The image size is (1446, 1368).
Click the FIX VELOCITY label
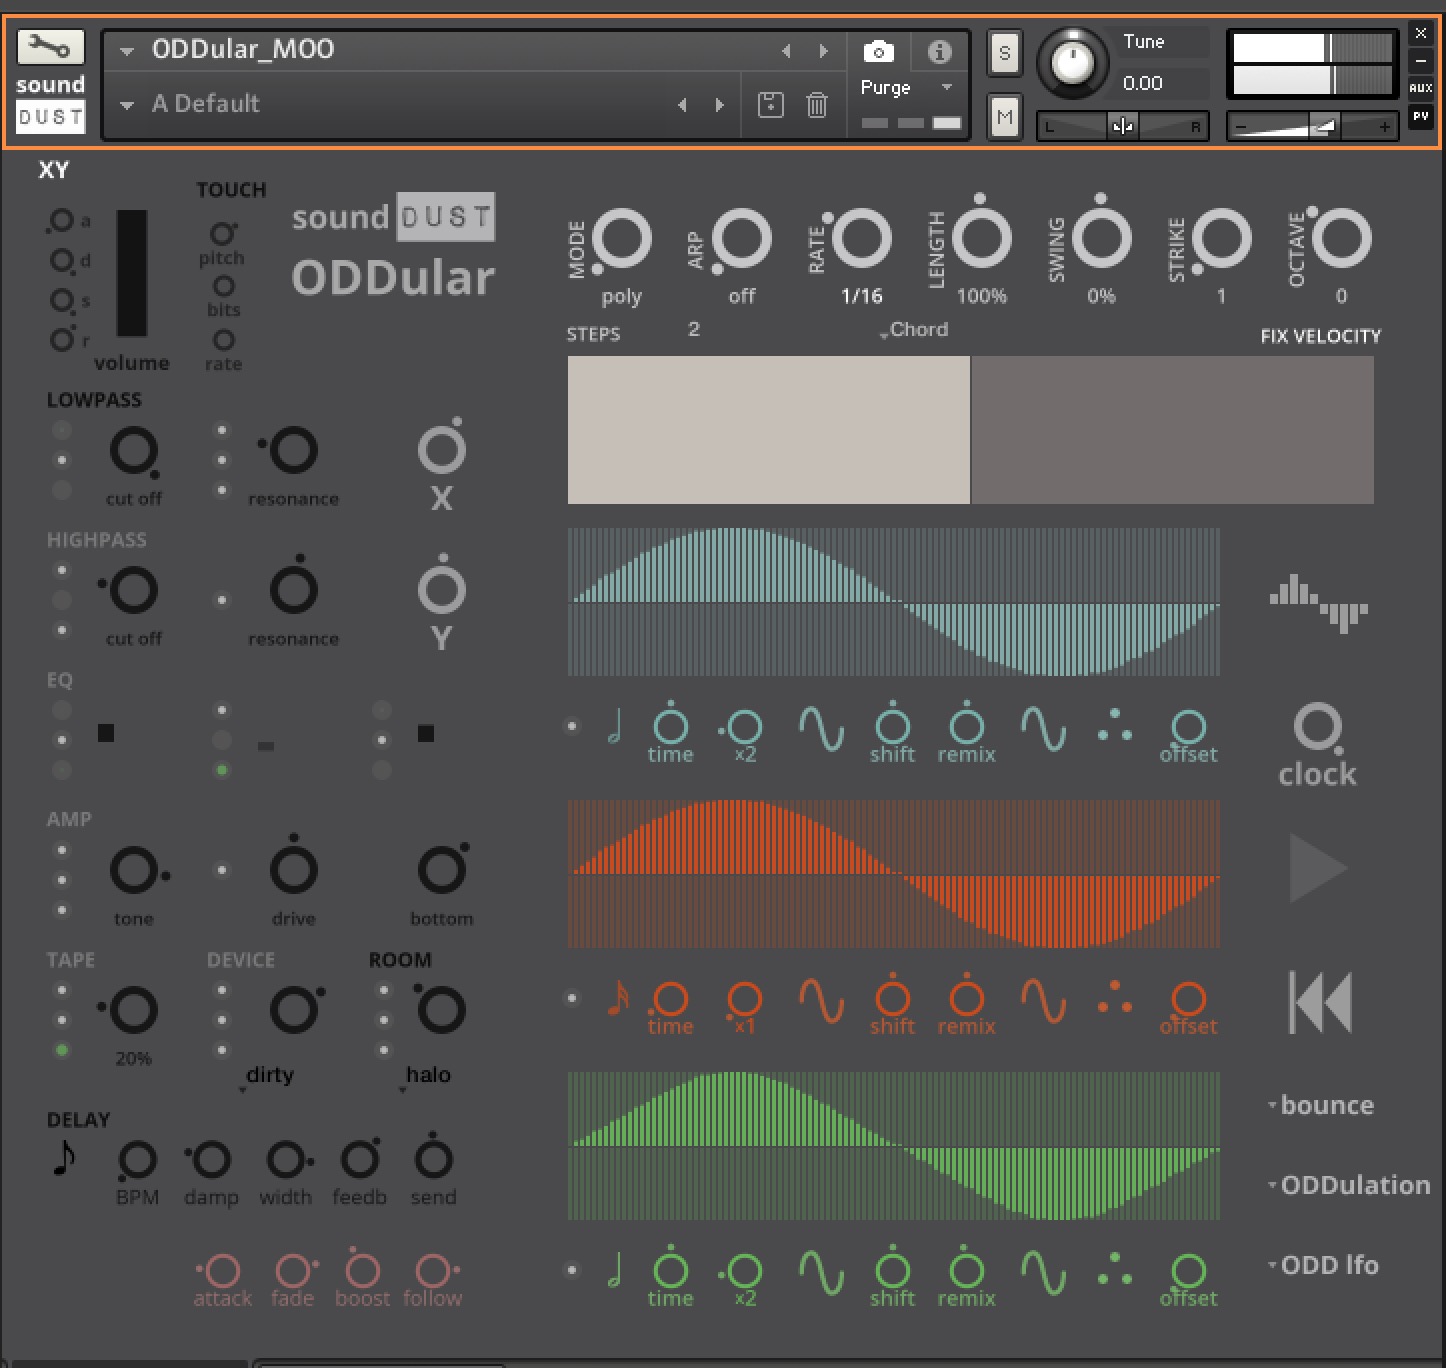tap(1320, 336)
